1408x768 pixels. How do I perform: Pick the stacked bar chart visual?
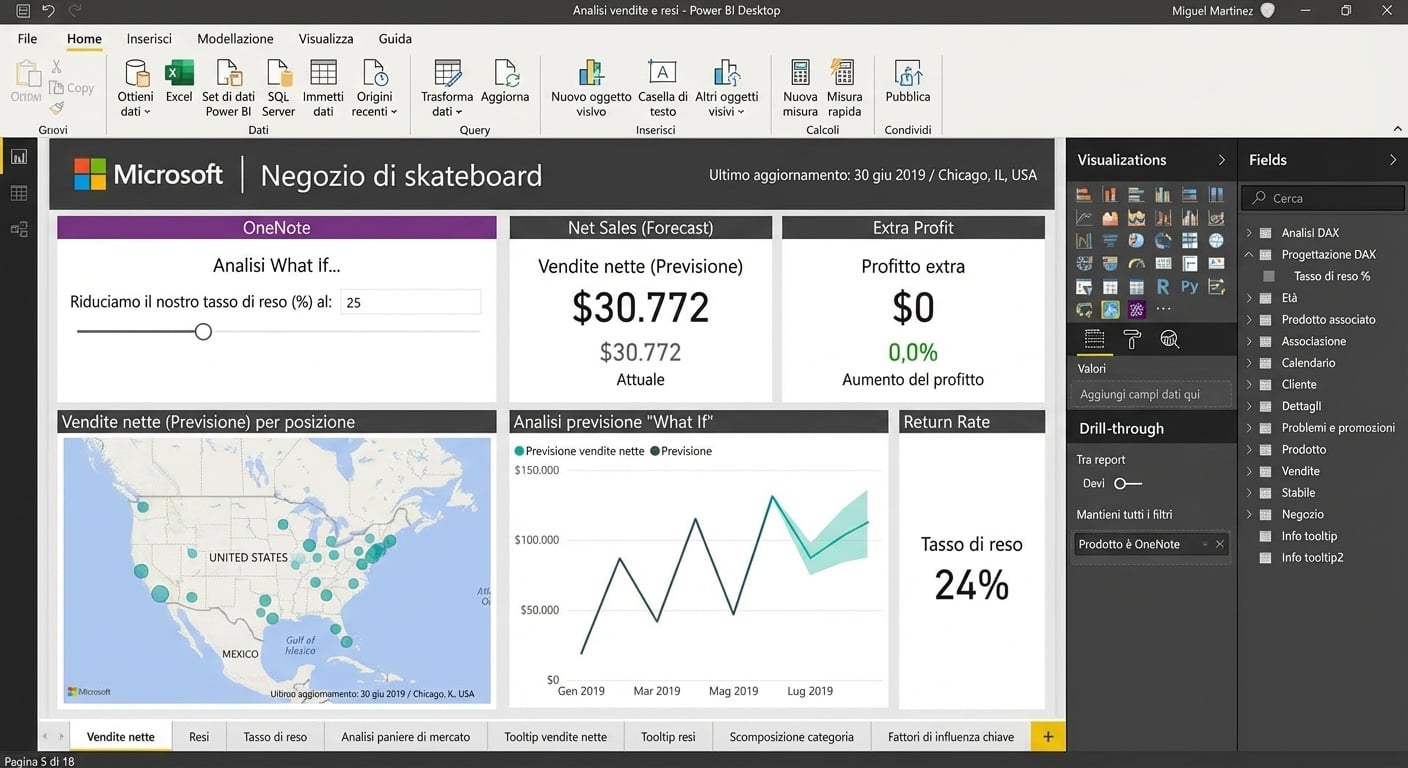point(1084,194)
